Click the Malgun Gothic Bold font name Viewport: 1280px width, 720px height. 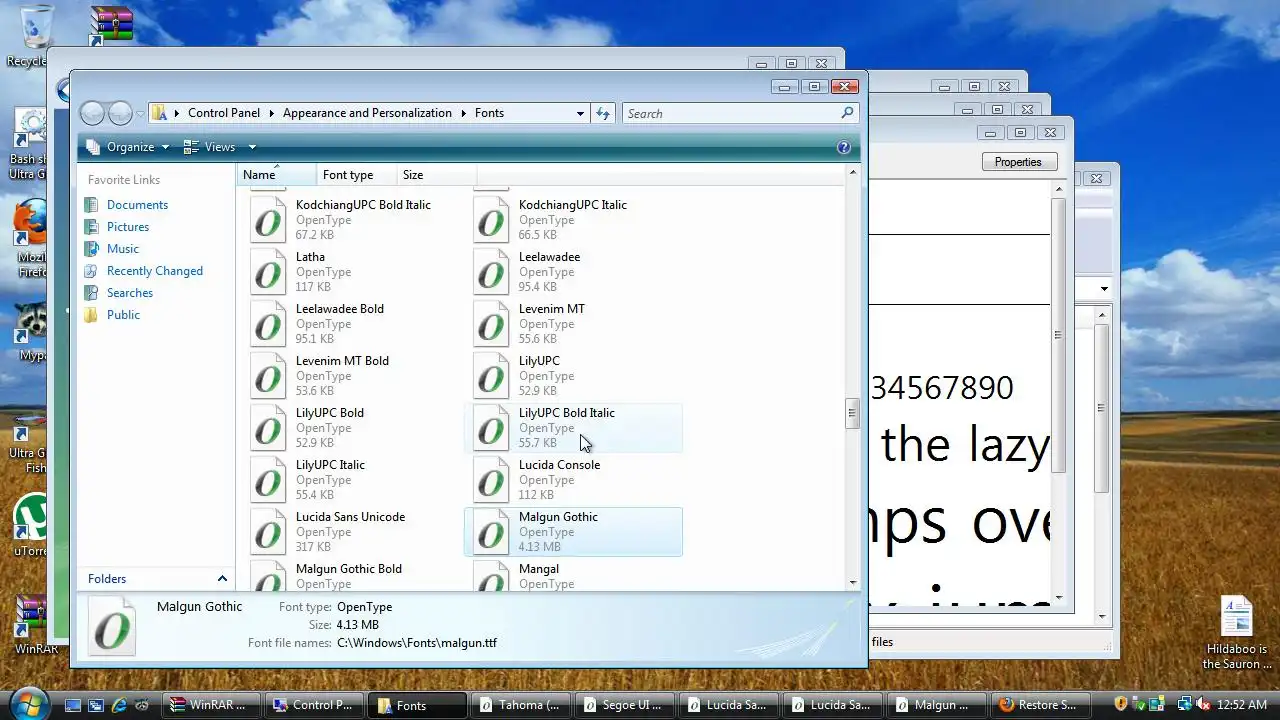349,569
